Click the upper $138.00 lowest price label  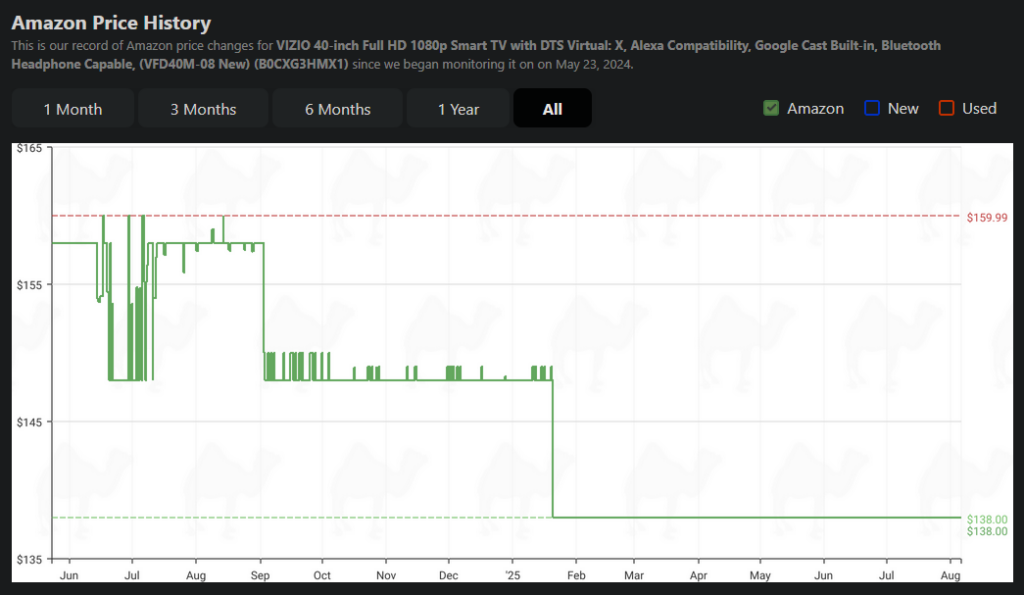987,519
